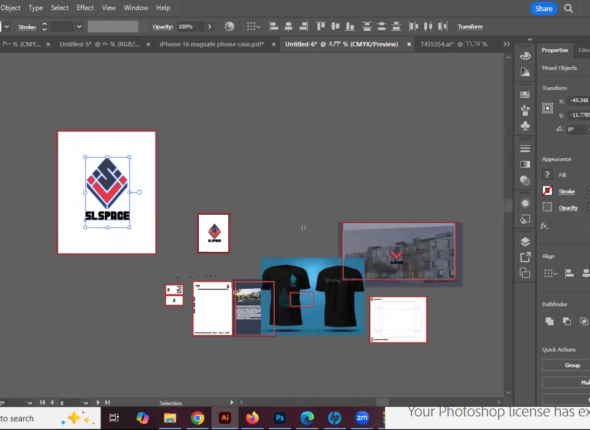Viewport: 590px width, 430px height.
Task: Open the Brushes panel icon
Action: pos(525,110)
